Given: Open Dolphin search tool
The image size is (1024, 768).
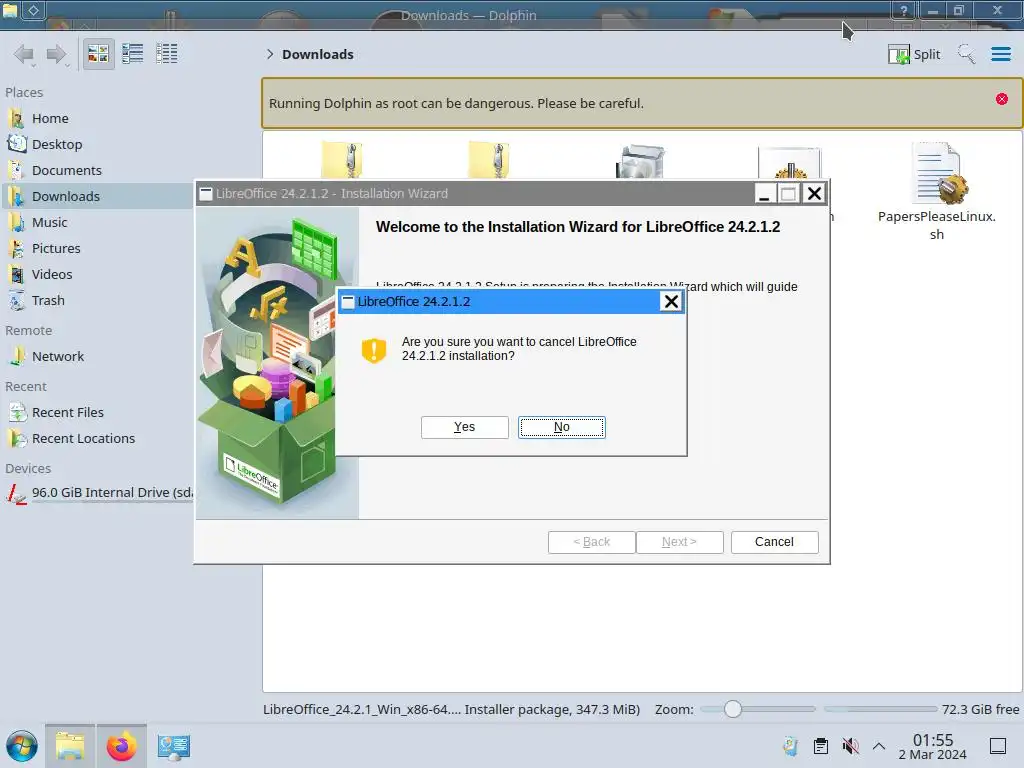Looking at the screenshot, I should (x=966, y=54).
